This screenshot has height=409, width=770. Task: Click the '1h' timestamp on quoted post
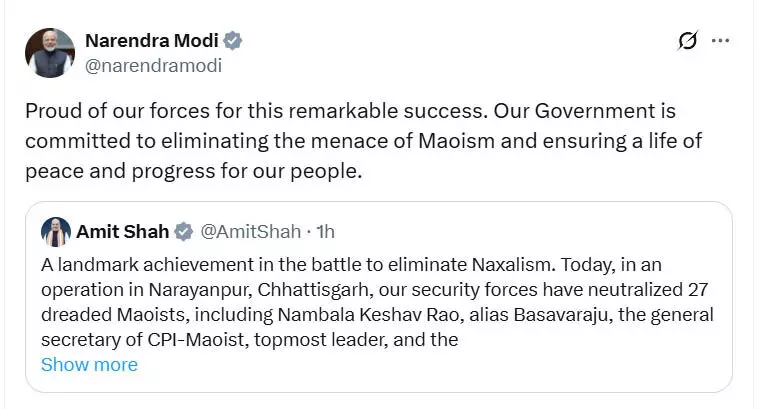click(x=325, y=232)
